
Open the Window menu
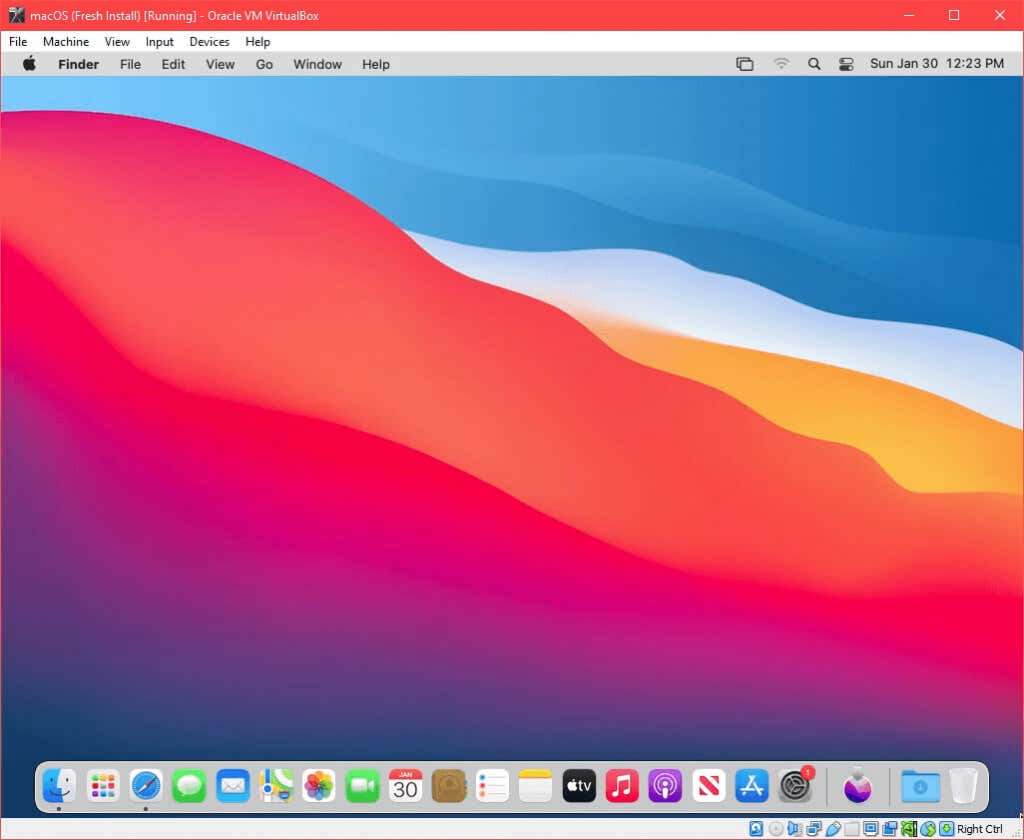click(317, 64)
